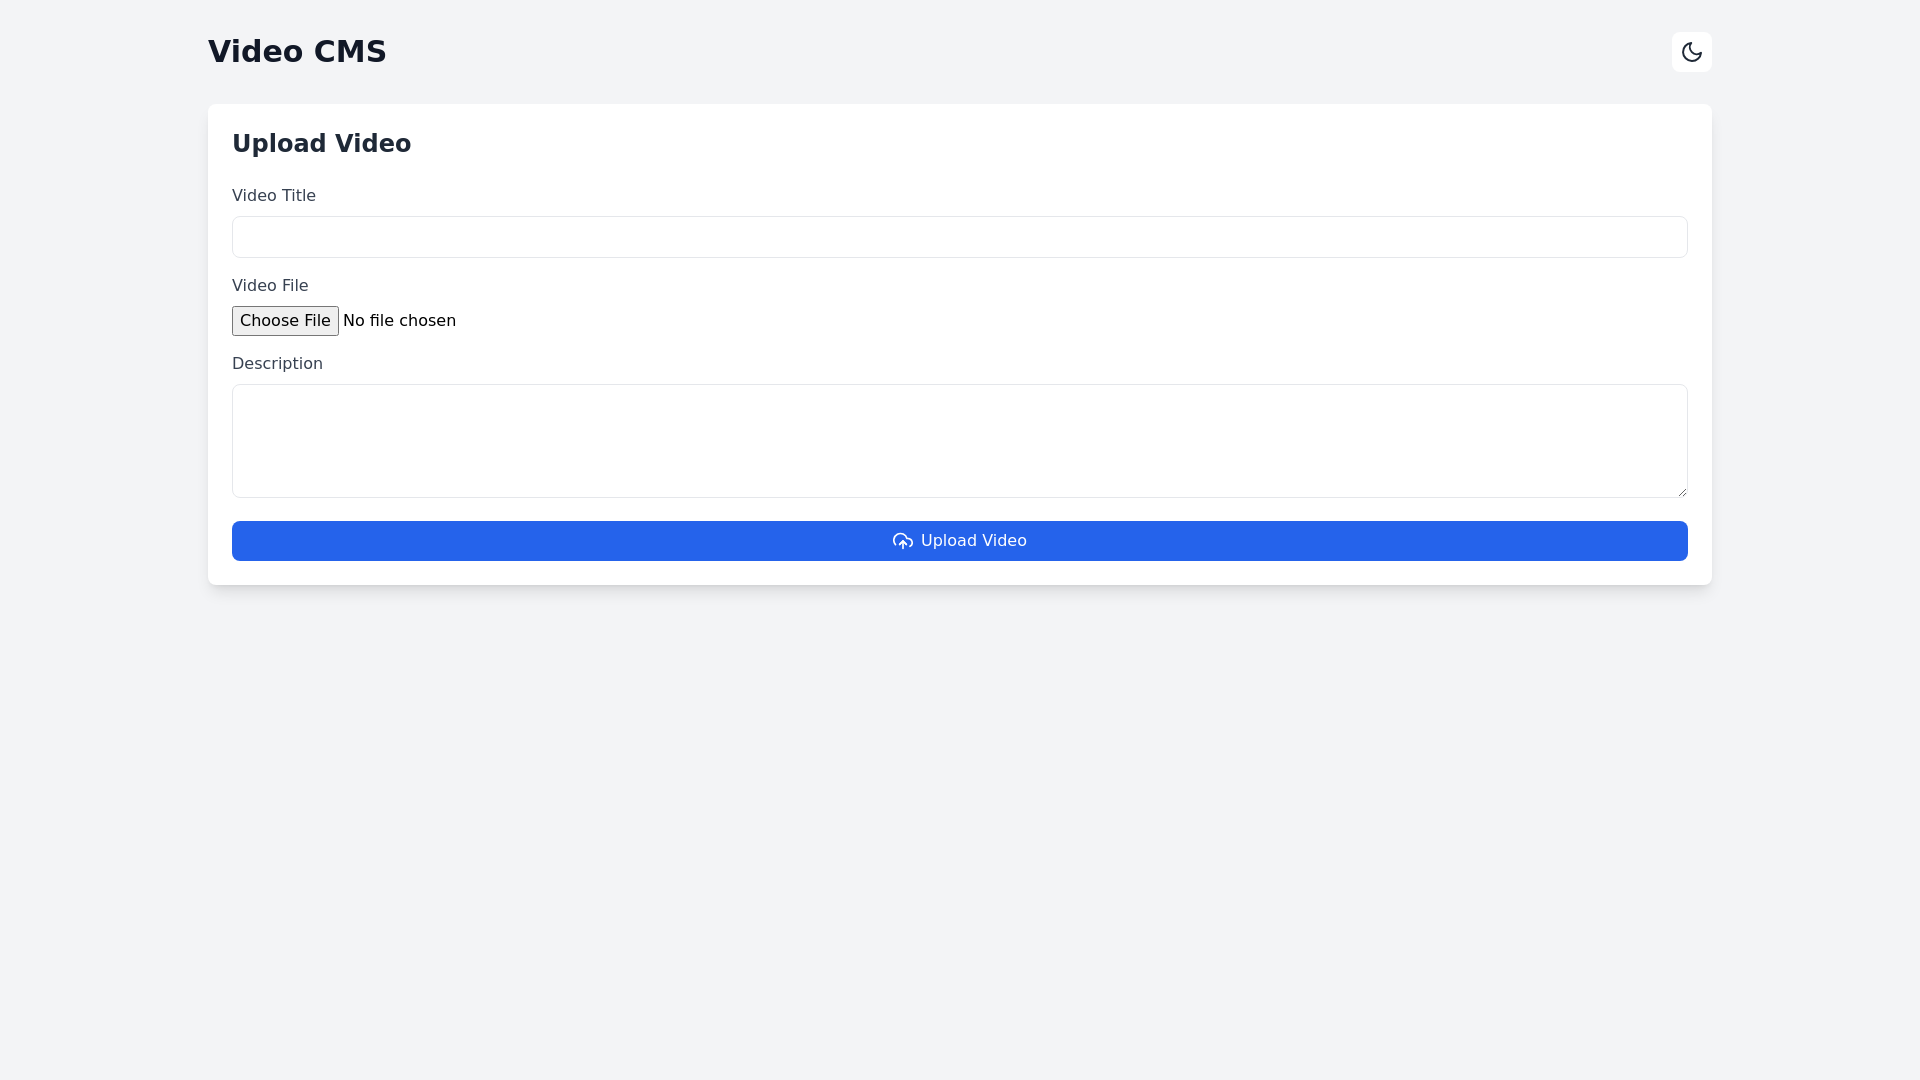
Task: Click the Description text area to type
Action: 959,440
